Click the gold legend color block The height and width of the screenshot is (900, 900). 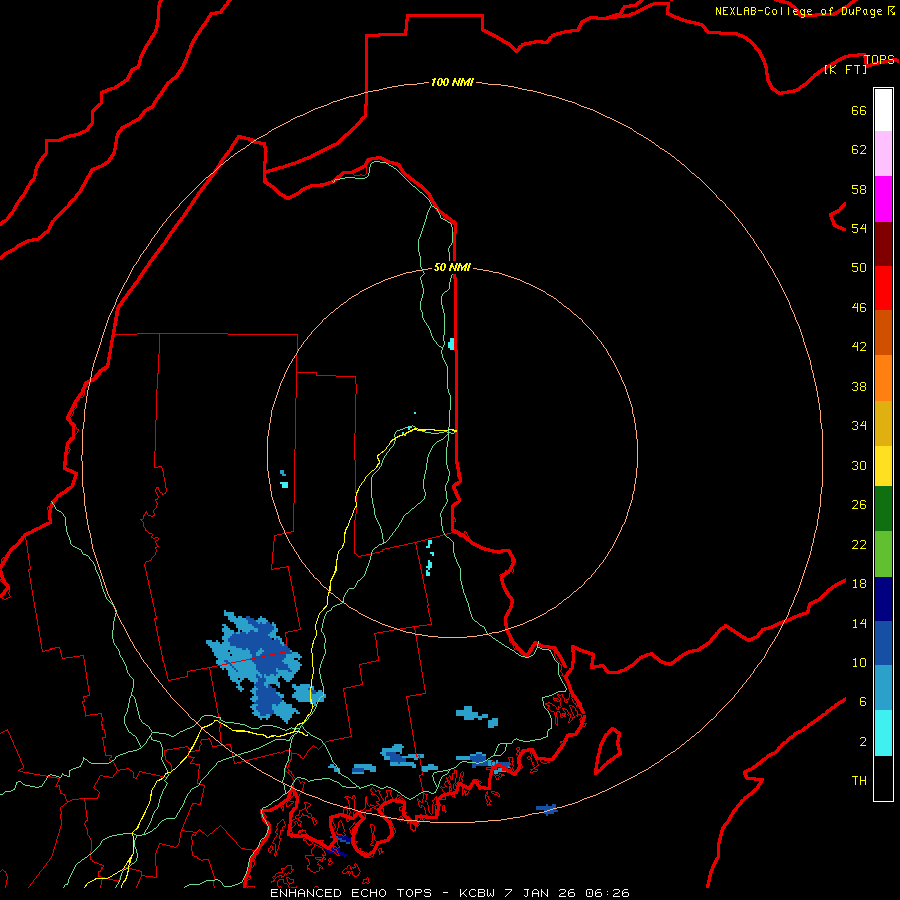(883, 423)
